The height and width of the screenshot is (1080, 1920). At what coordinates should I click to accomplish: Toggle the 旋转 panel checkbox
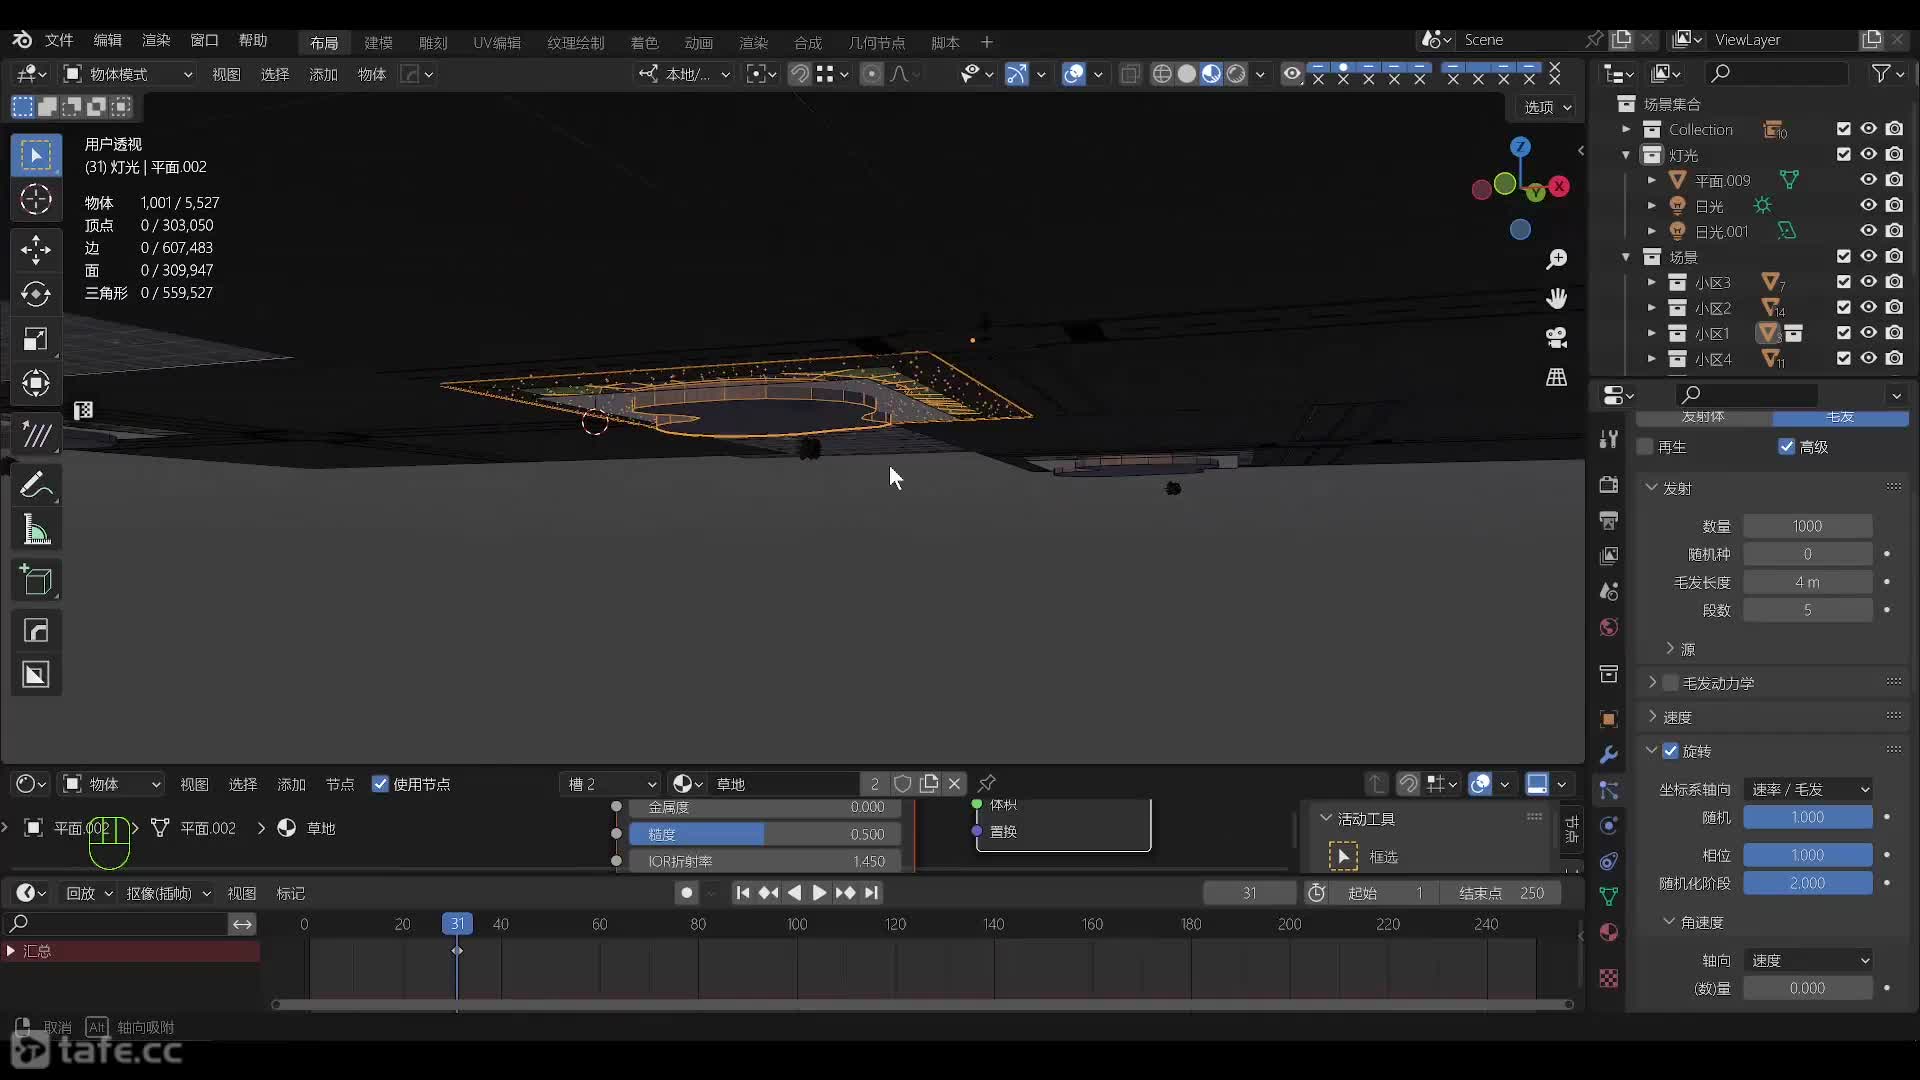tap(1670, 751)
